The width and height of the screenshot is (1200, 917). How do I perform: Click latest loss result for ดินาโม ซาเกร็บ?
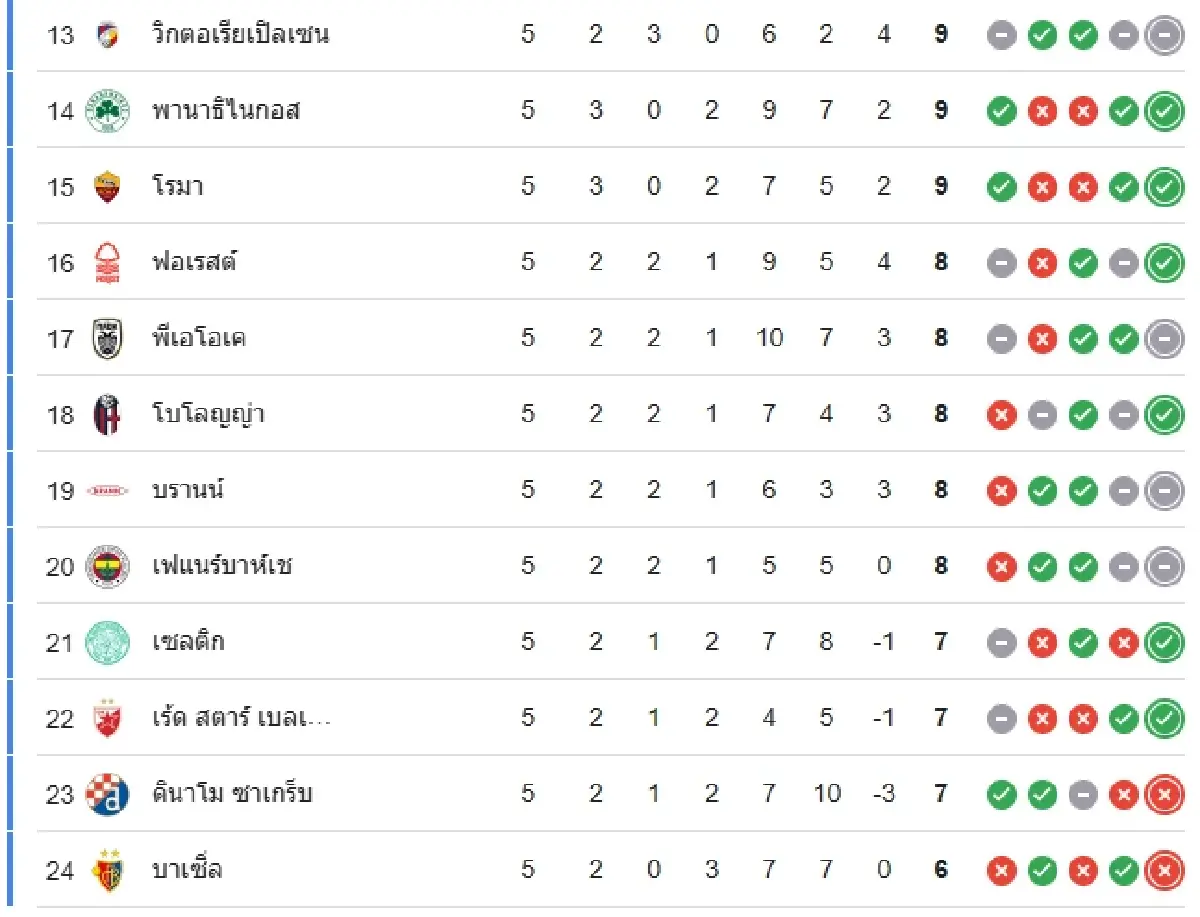tap(1163, 794)
